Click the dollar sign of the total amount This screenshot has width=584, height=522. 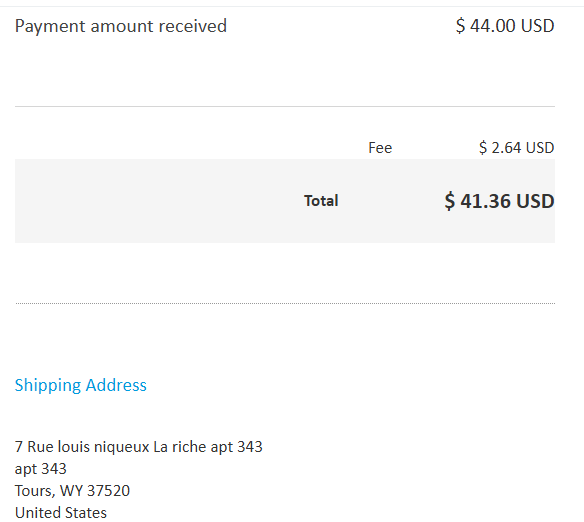[x=450, y=201]
